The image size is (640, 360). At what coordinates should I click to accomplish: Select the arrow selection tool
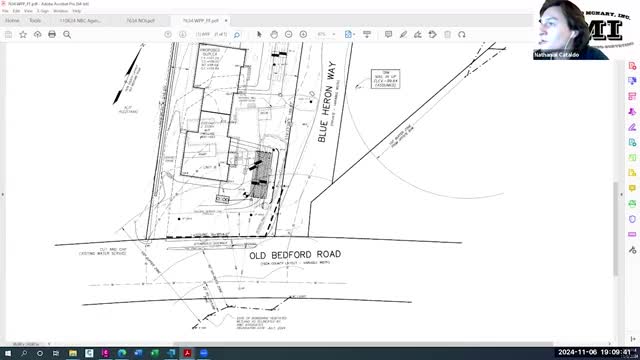pyautogui.click(x=259, y=35)
